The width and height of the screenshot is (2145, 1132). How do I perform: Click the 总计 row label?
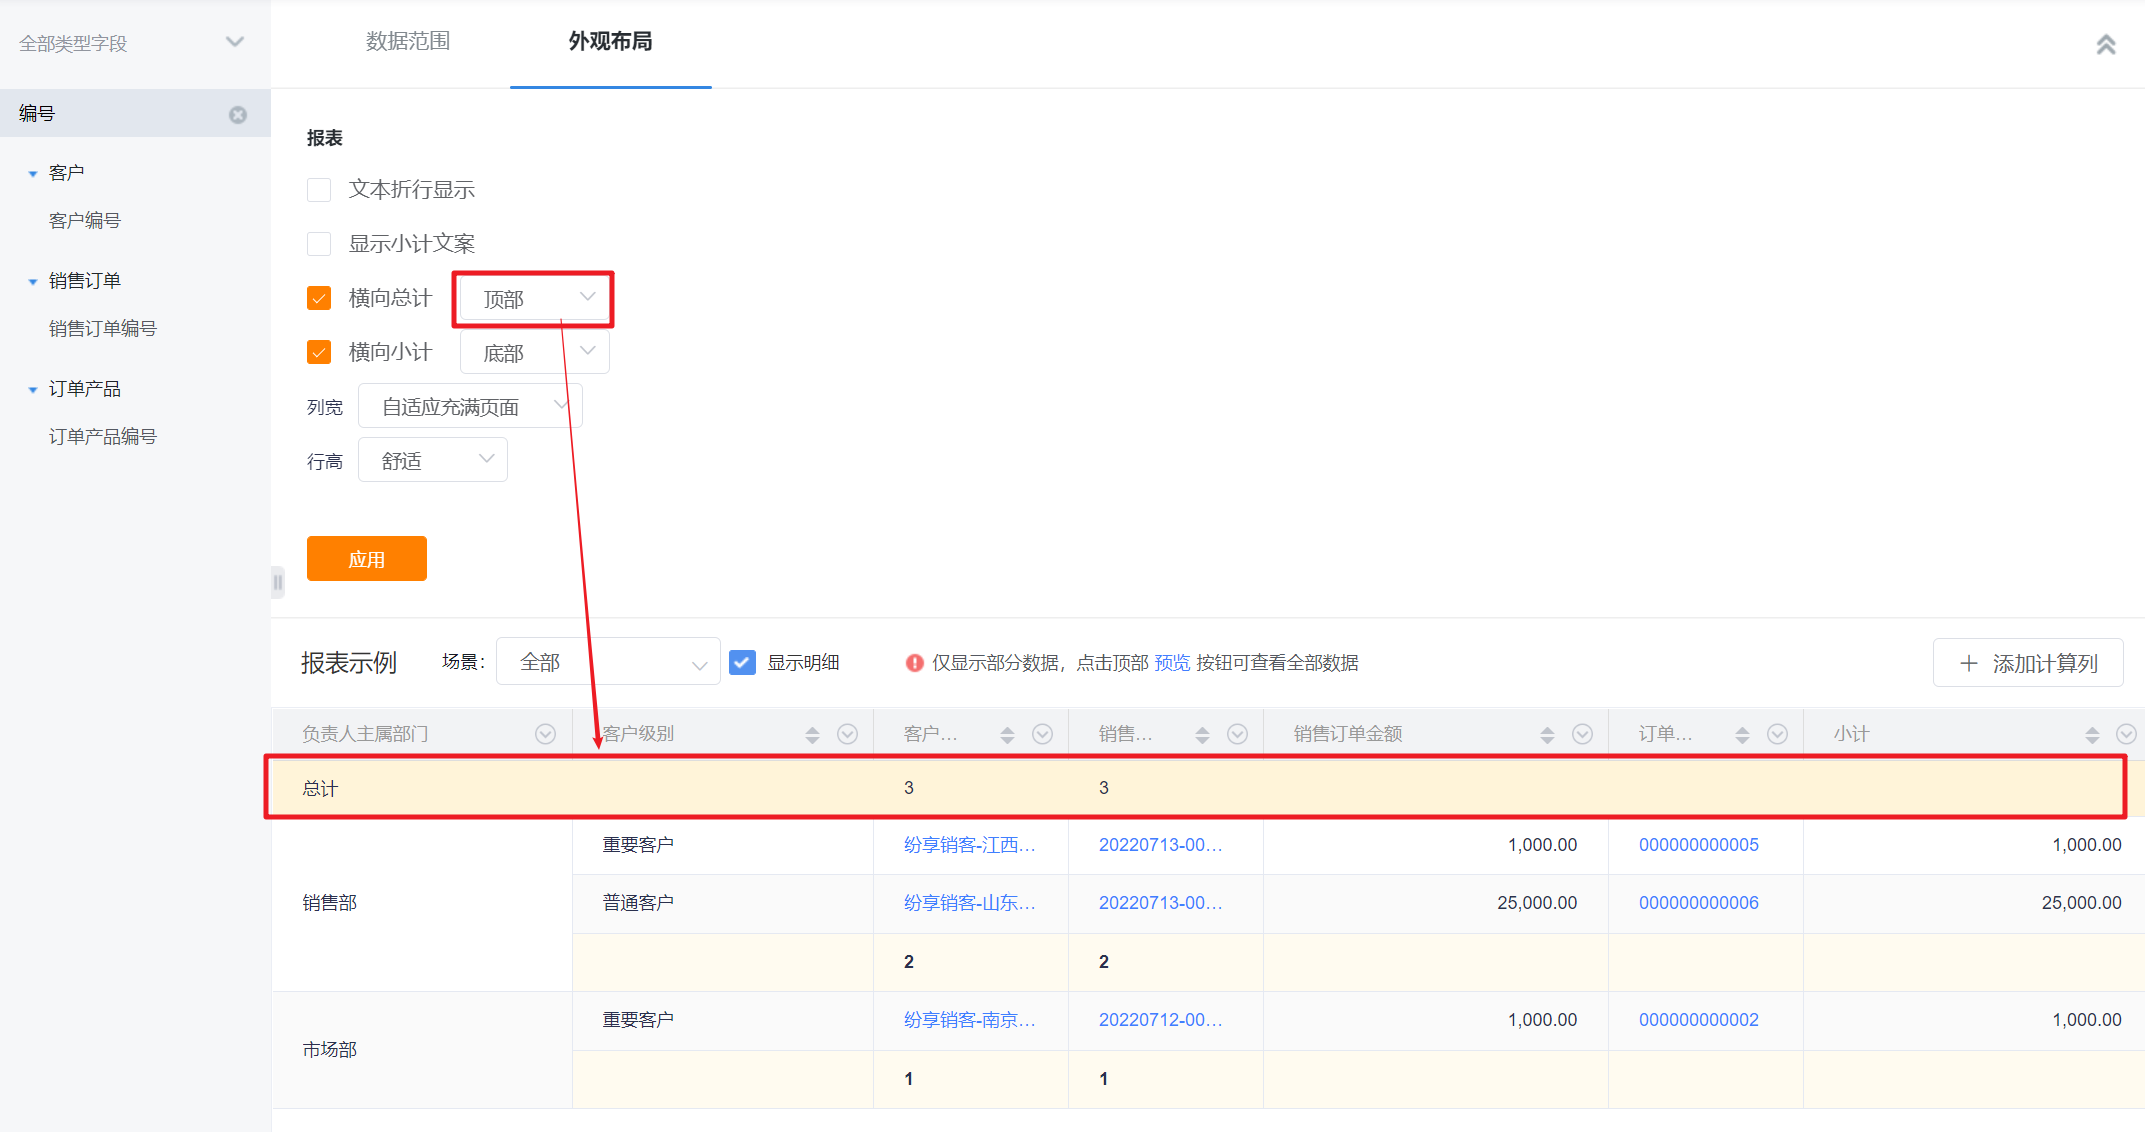tap(320, 788)
